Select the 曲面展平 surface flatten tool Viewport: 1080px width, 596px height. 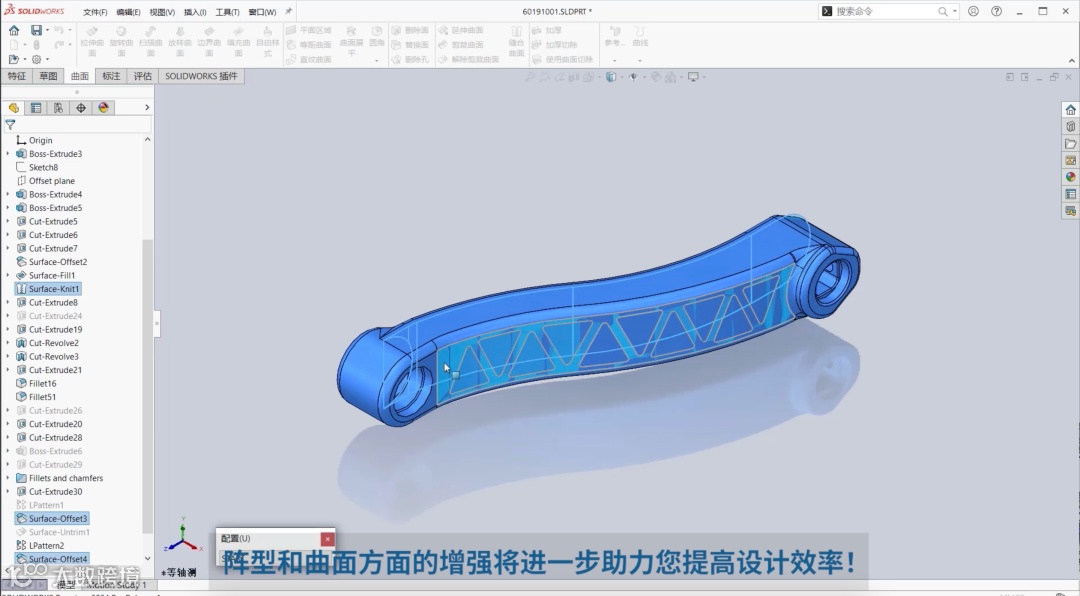(x=351, y=41)
